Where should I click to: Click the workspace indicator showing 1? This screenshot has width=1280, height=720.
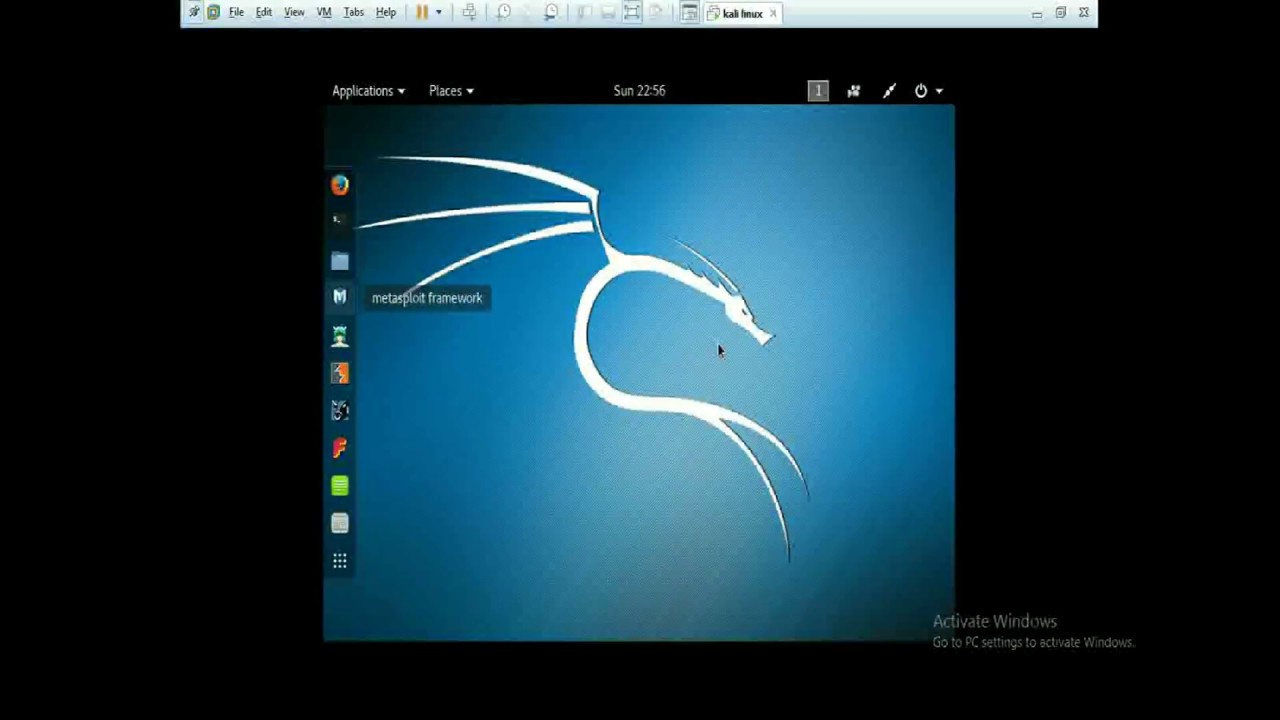coord(818,91)
